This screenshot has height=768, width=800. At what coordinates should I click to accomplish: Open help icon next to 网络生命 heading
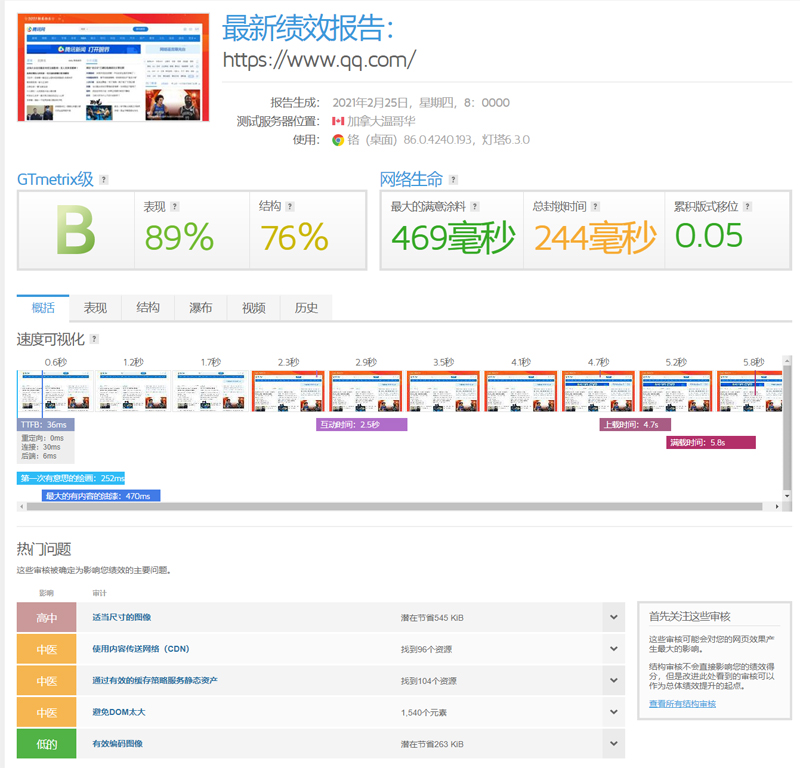[x=453, y=180]
